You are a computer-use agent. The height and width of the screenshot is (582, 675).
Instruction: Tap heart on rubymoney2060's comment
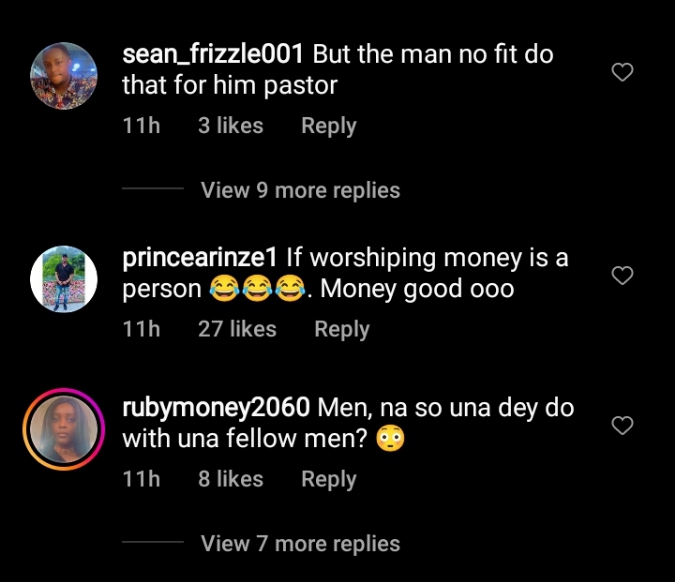coord(622,425)
